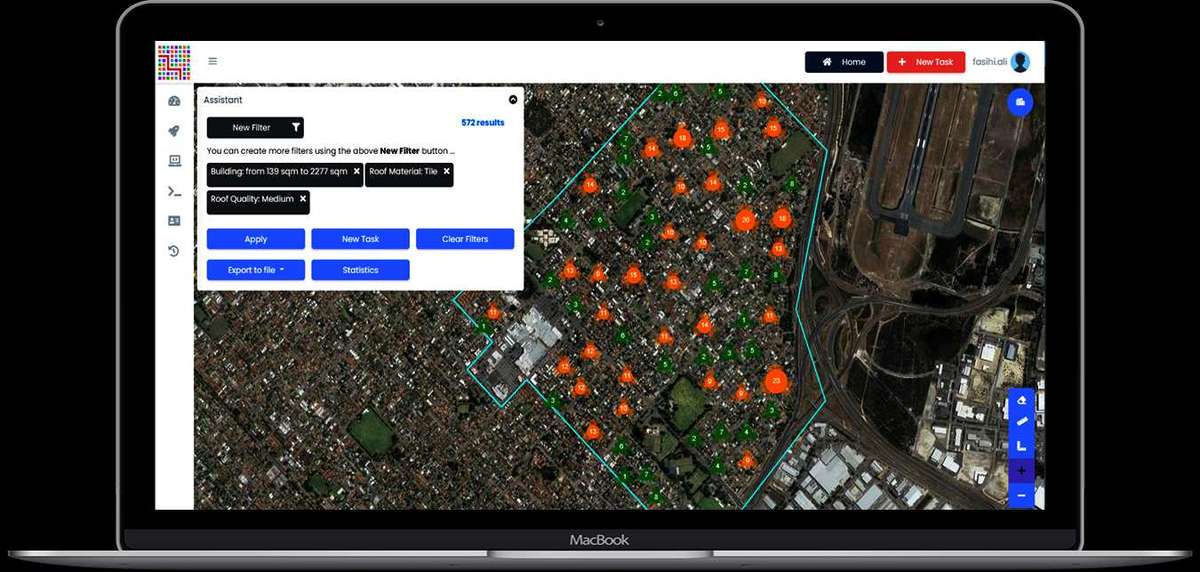Click the round blue map layers button

point(1020,101)
